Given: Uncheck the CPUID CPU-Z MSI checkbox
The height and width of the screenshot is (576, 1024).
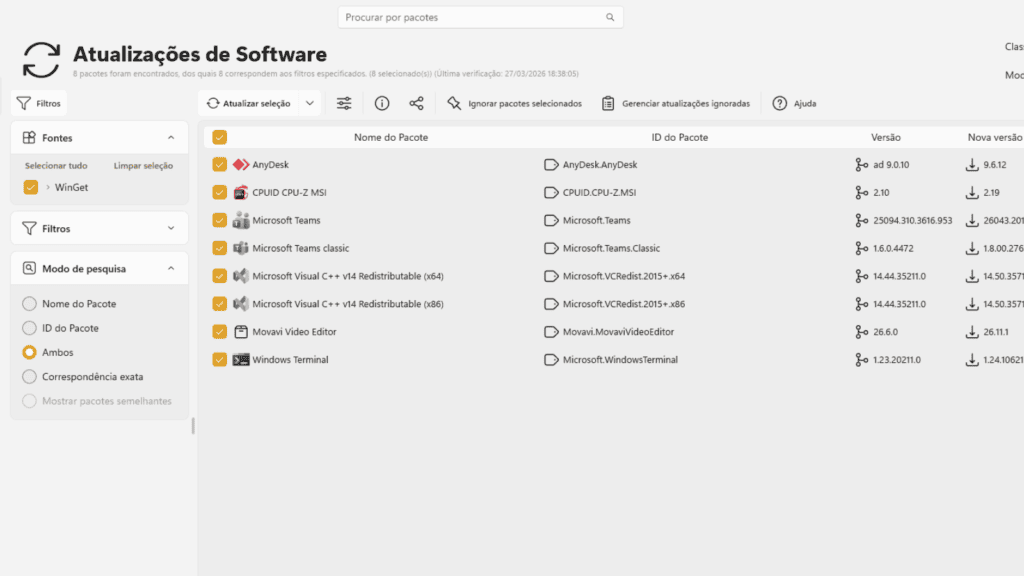Looking at the screenshot, I should click(219, 193).
